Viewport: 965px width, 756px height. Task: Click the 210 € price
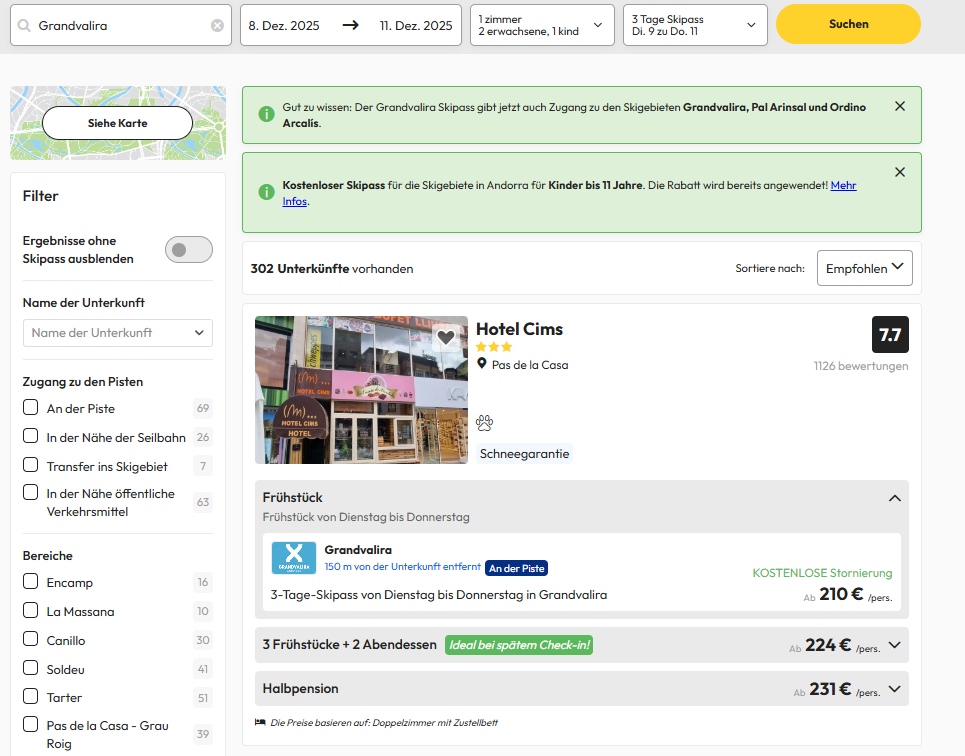tap(841, 594)
